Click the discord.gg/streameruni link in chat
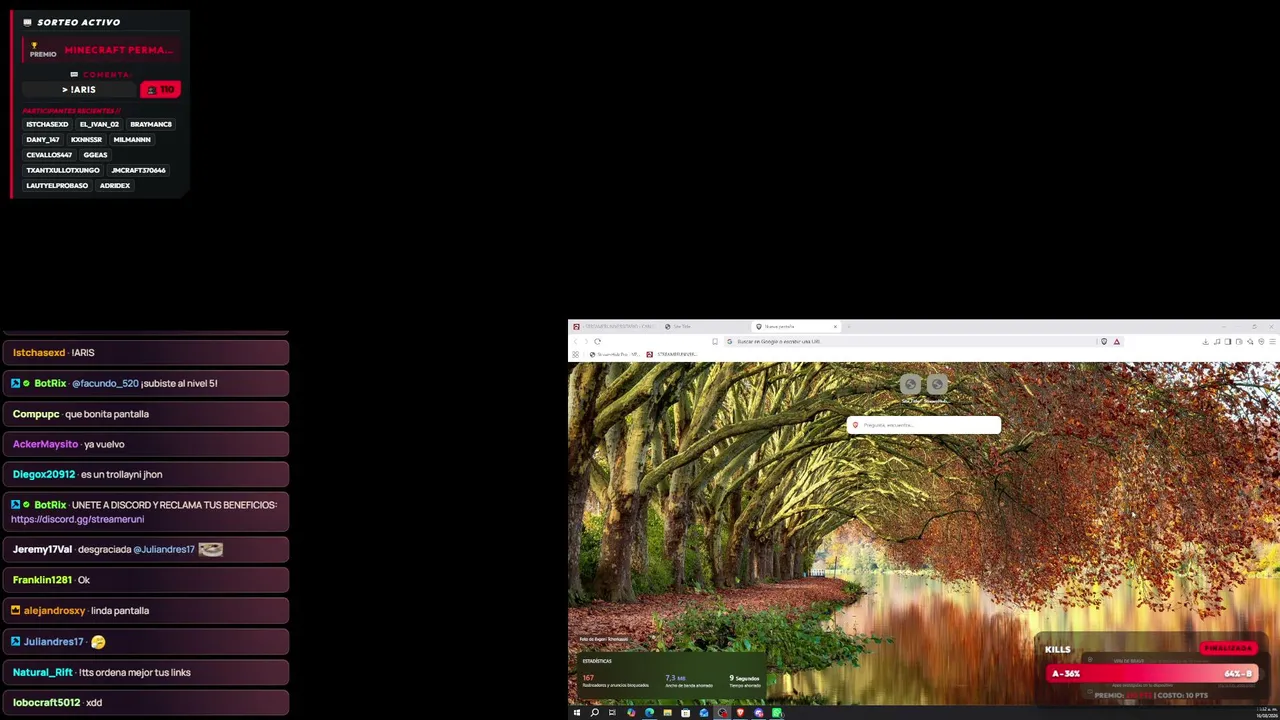 click(x=78, y=520)
